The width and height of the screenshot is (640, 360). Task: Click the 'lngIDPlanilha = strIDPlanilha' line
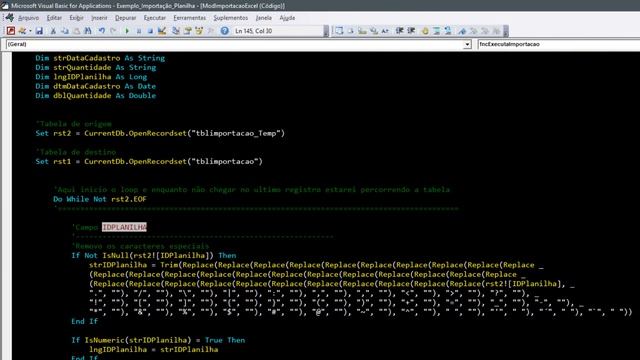(153, 349)
